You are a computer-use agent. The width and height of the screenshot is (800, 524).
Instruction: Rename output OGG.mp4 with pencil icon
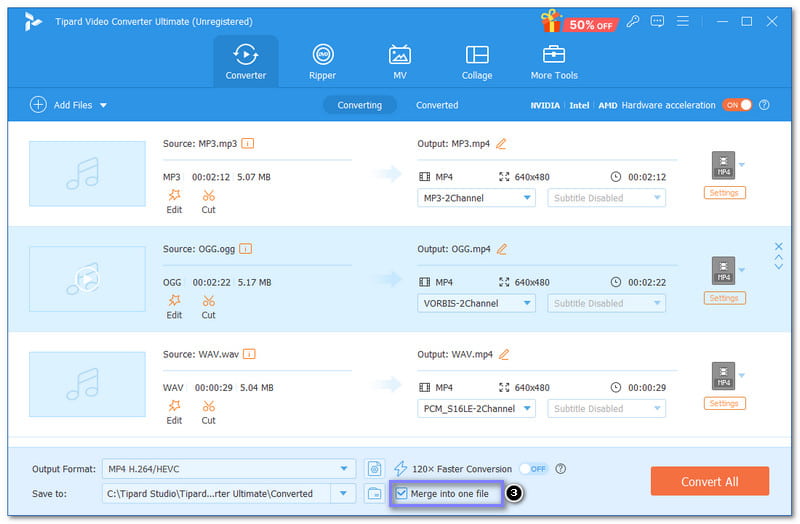[502, 249]
